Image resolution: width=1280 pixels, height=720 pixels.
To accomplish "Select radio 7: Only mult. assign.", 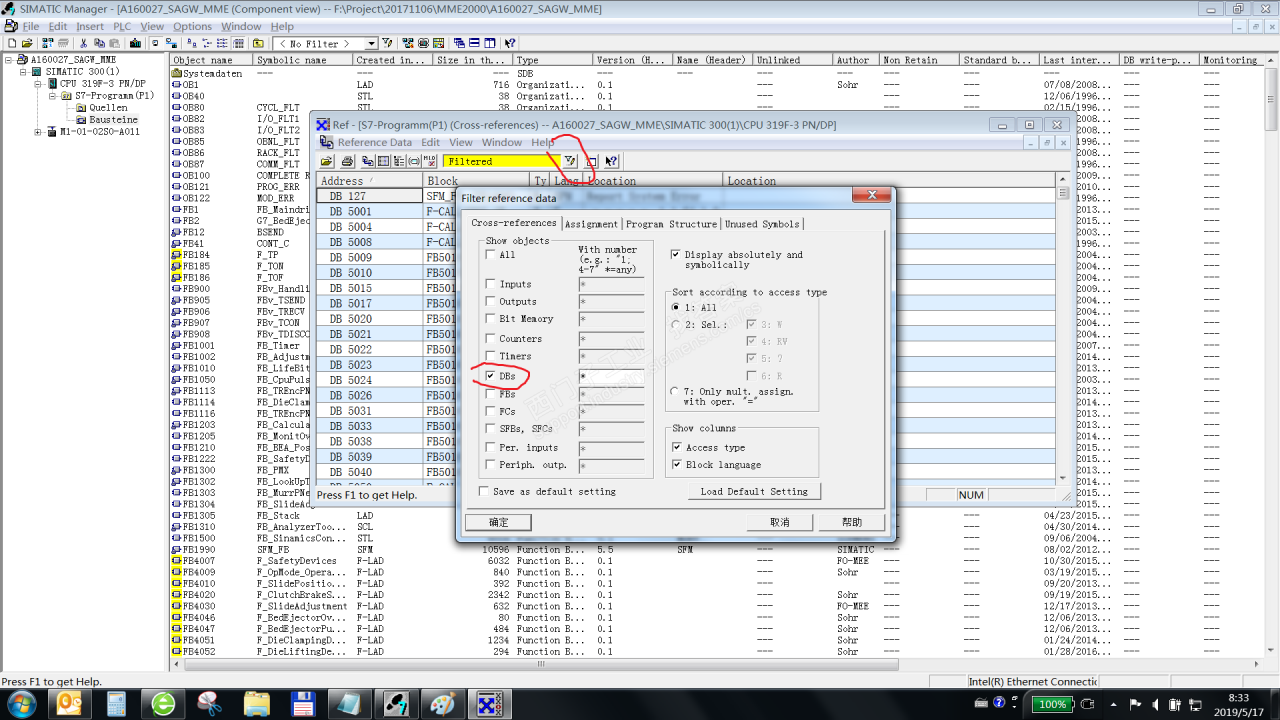I will point(677,392).
